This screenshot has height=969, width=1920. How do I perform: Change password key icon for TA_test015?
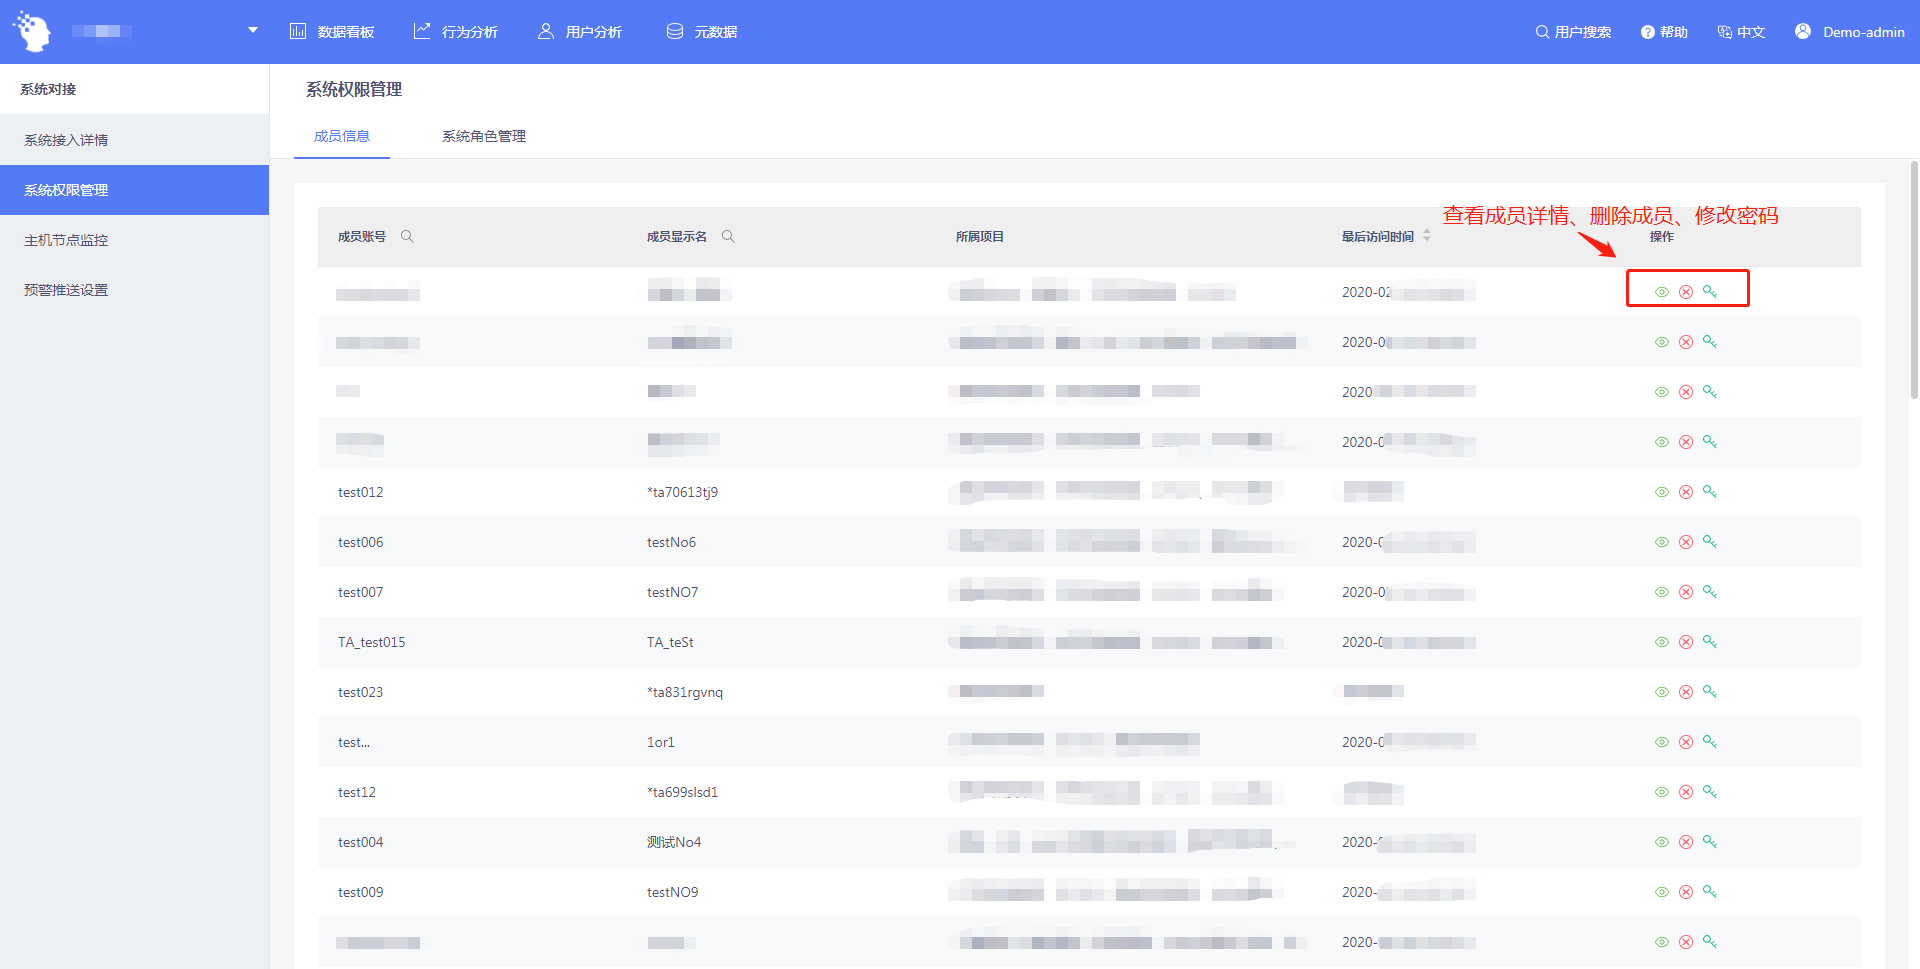pos(1710,642)
